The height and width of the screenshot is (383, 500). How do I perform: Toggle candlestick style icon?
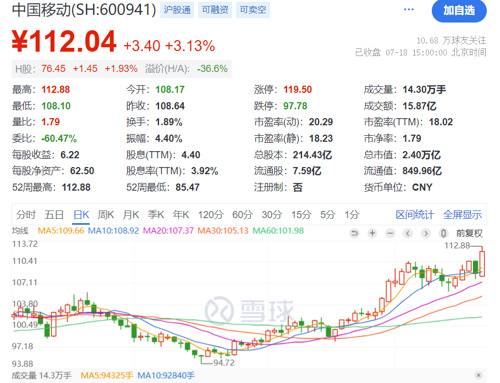443,233
